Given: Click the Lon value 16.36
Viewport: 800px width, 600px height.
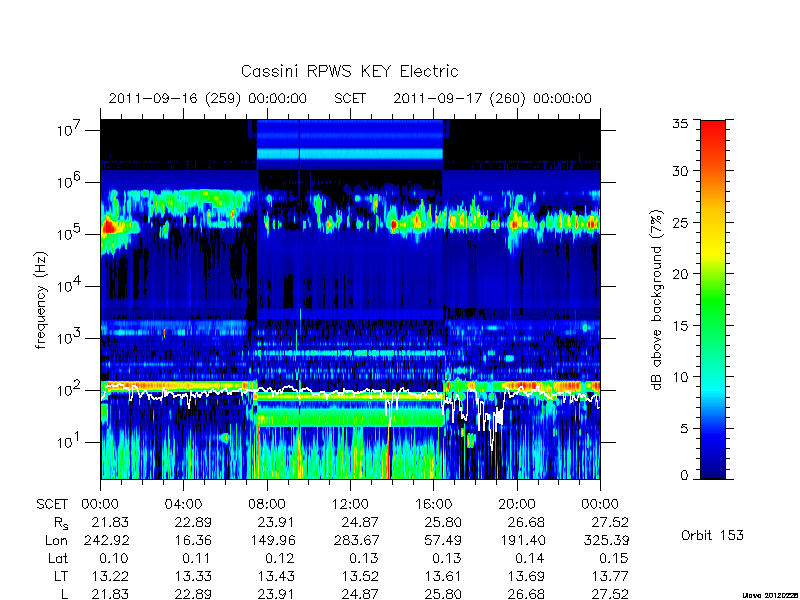Looking at the screenshot, I should point(193,540).
